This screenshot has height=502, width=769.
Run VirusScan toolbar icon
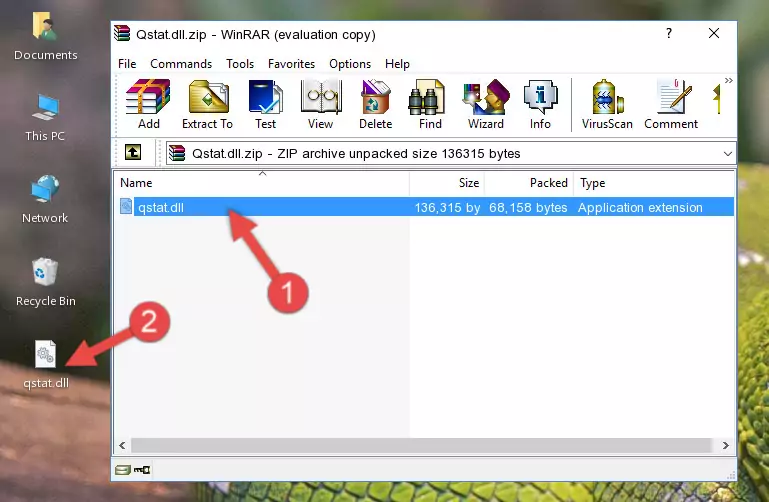tap(607, 104)
